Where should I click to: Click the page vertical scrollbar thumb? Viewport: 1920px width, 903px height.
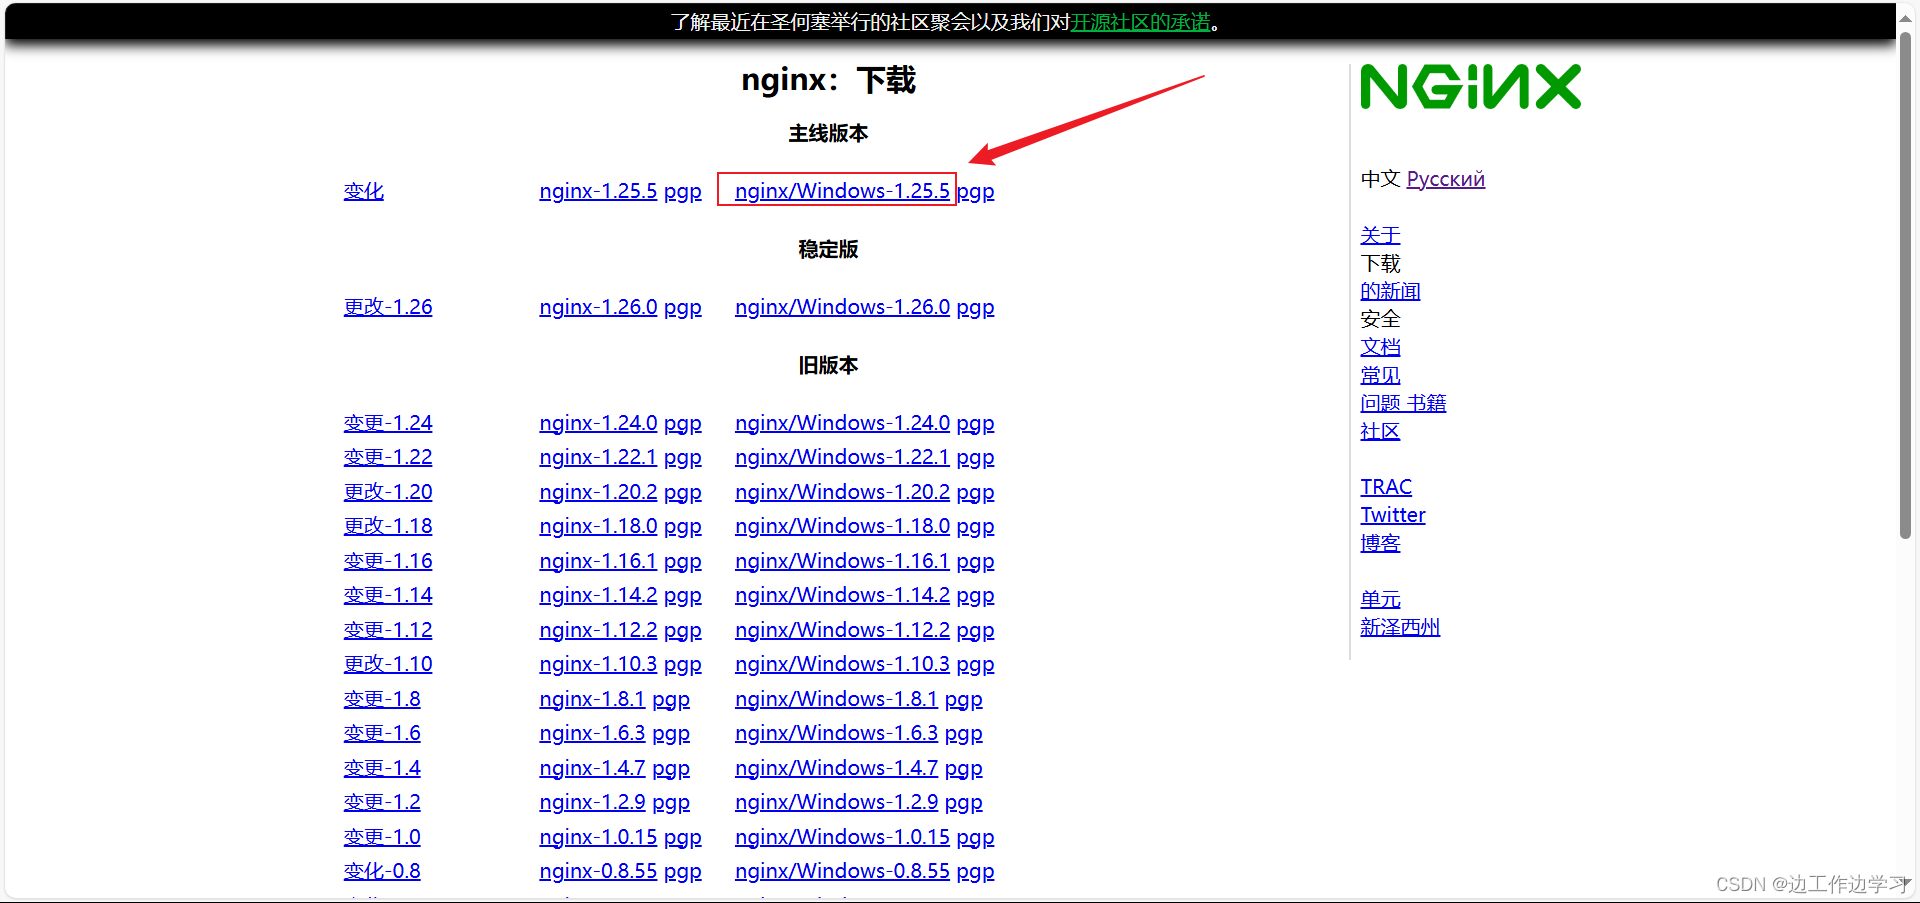[1906, 285]
